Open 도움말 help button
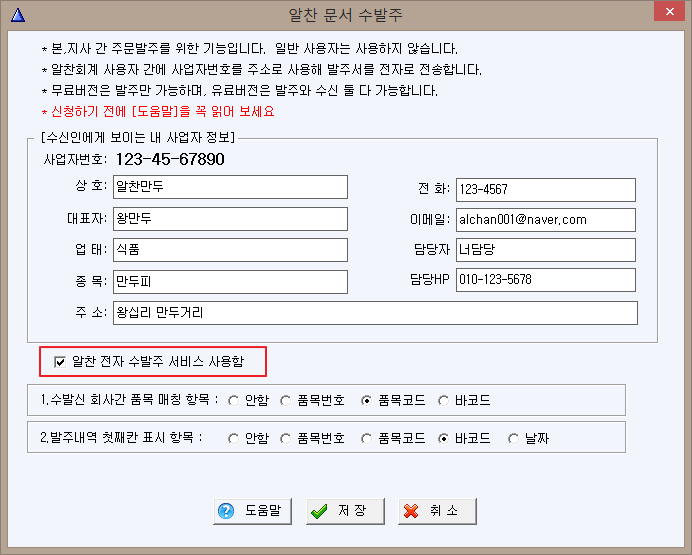Screen dimensions: 692x555 [252, 511]
